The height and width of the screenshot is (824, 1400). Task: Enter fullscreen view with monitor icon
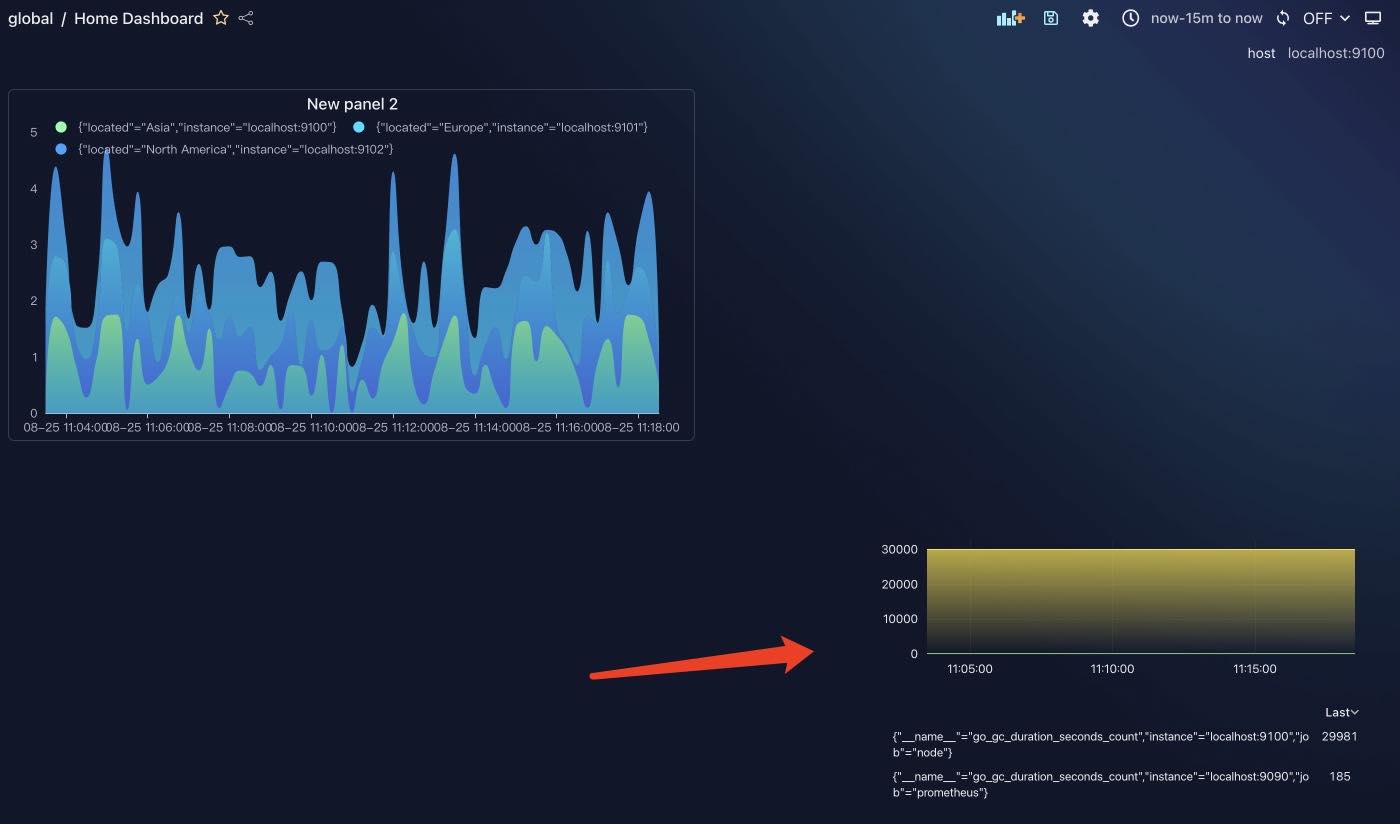coord(1373,18)
